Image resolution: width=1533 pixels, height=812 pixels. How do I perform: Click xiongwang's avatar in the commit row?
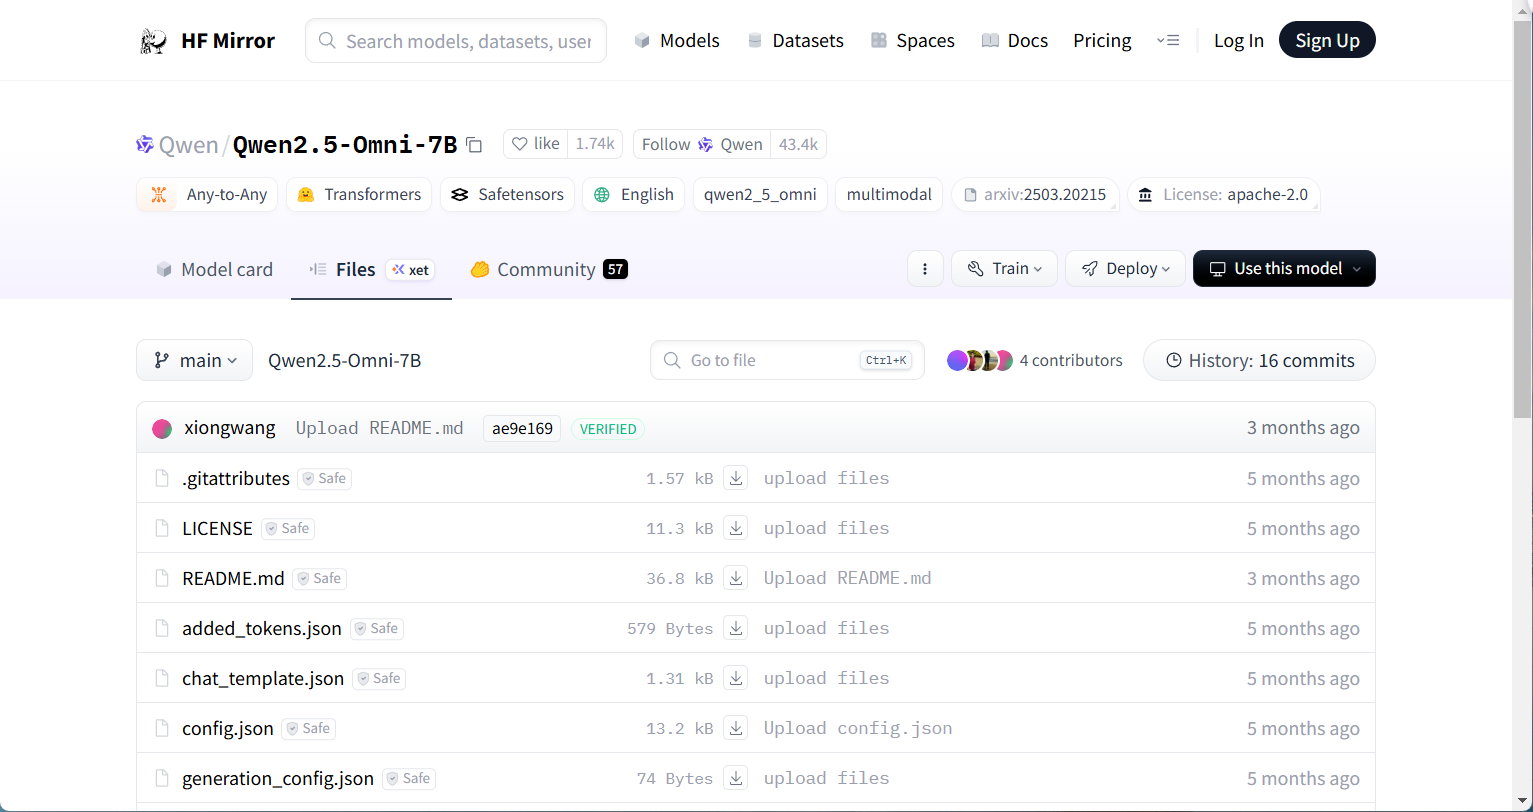point(162,428)
